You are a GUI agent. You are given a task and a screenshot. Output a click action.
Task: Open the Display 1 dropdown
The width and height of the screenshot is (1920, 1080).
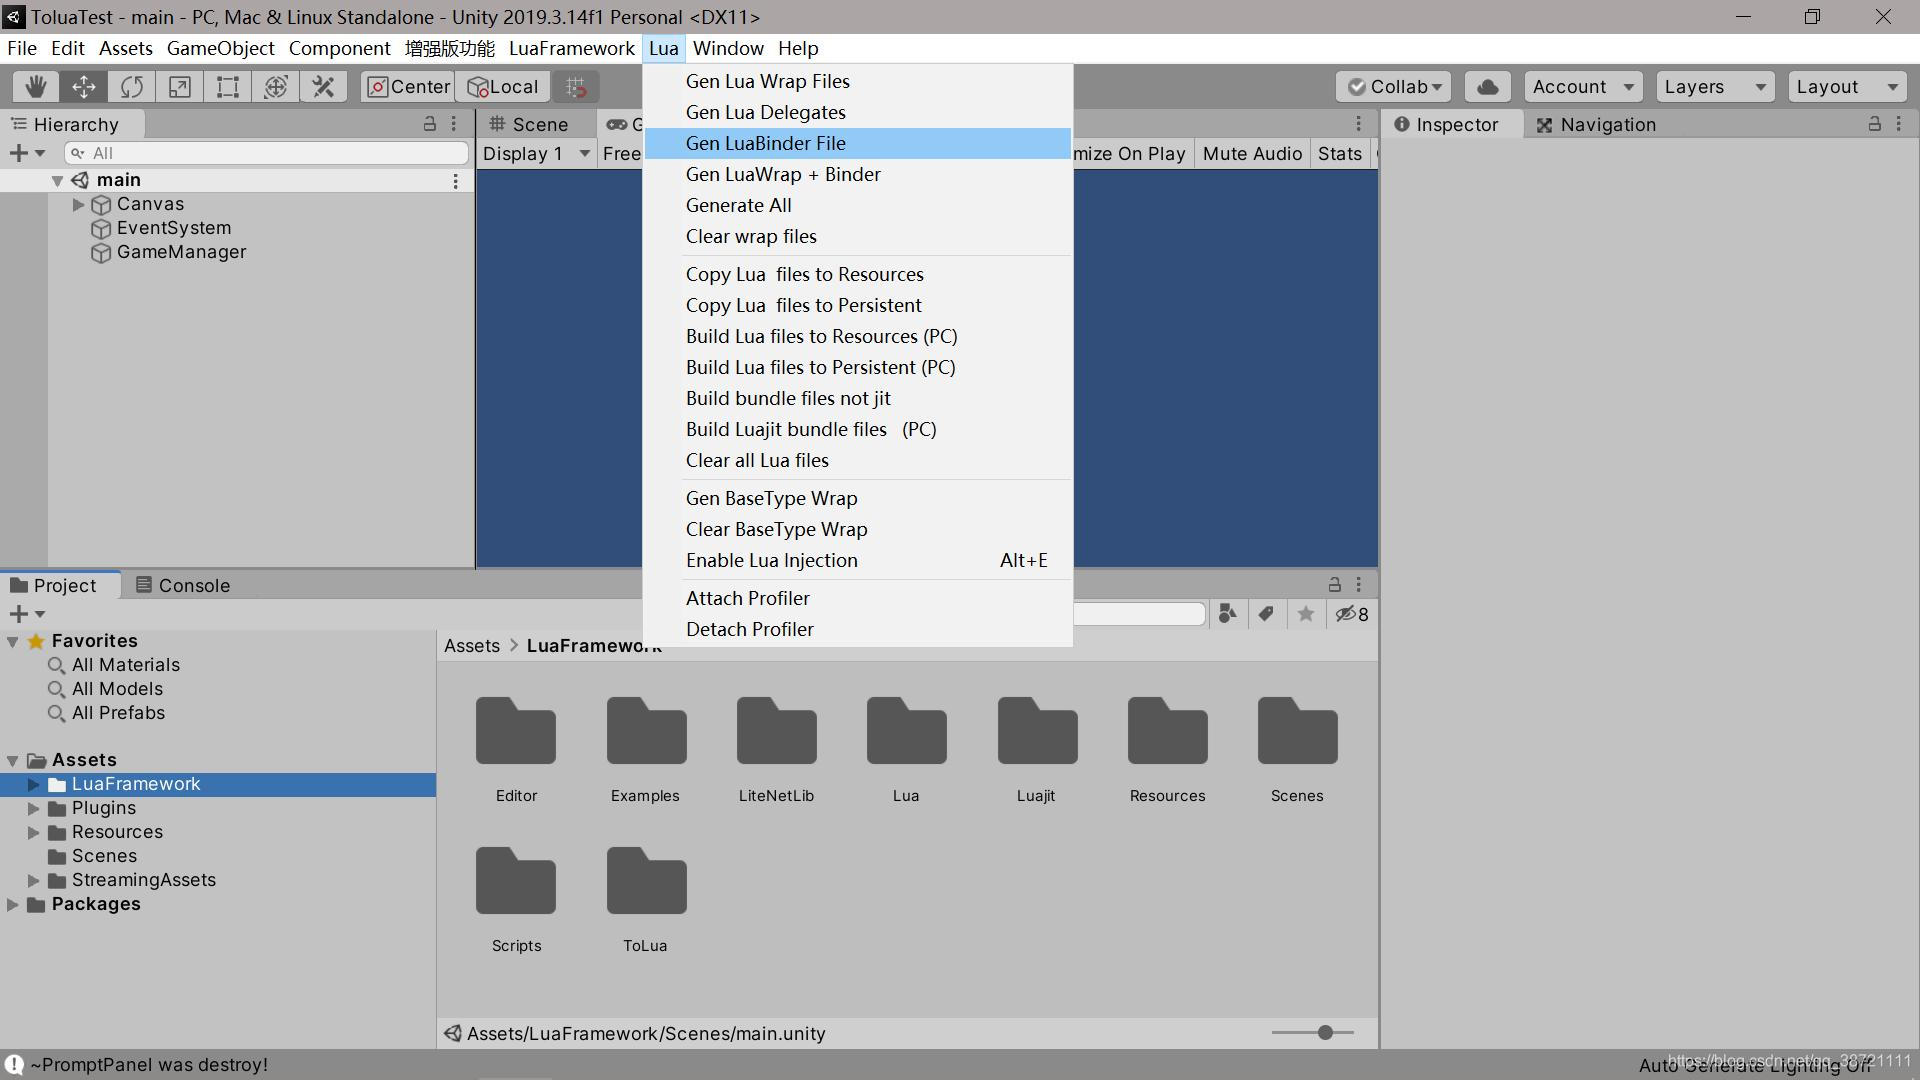point(536,153)
